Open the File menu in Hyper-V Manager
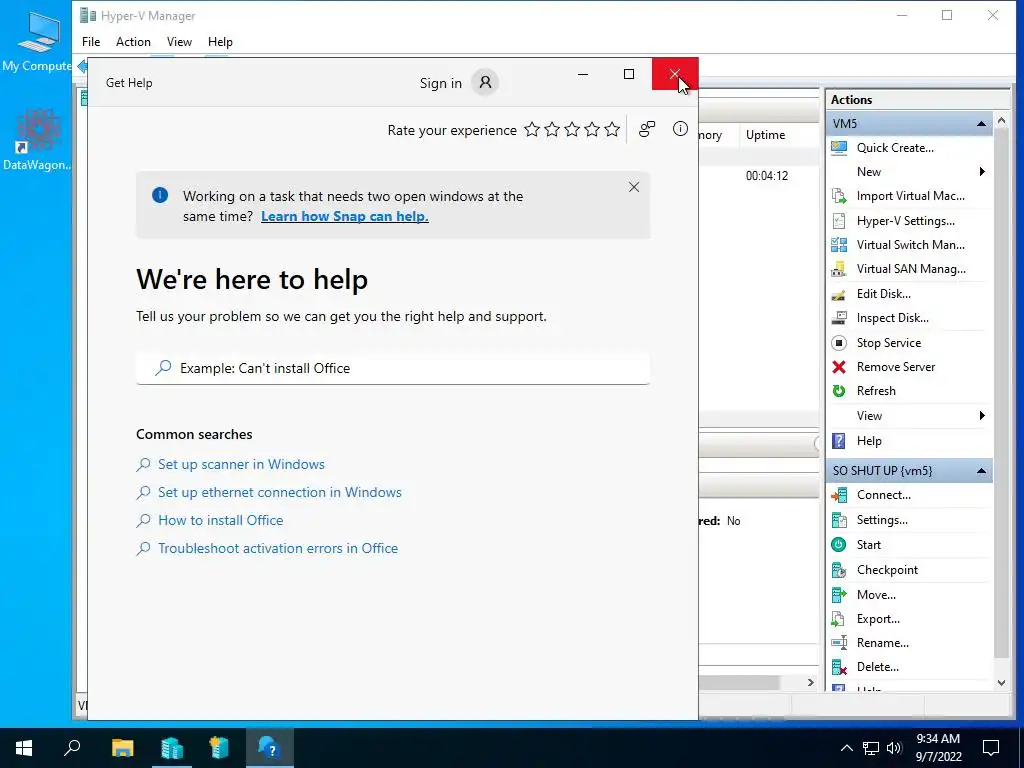Viewport: 1024px width, 768px height. click(91, 42)
